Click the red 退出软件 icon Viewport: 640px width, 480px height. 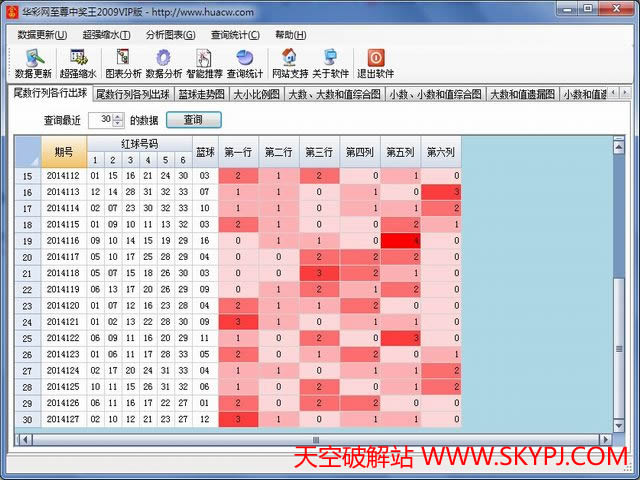[376, 64]
